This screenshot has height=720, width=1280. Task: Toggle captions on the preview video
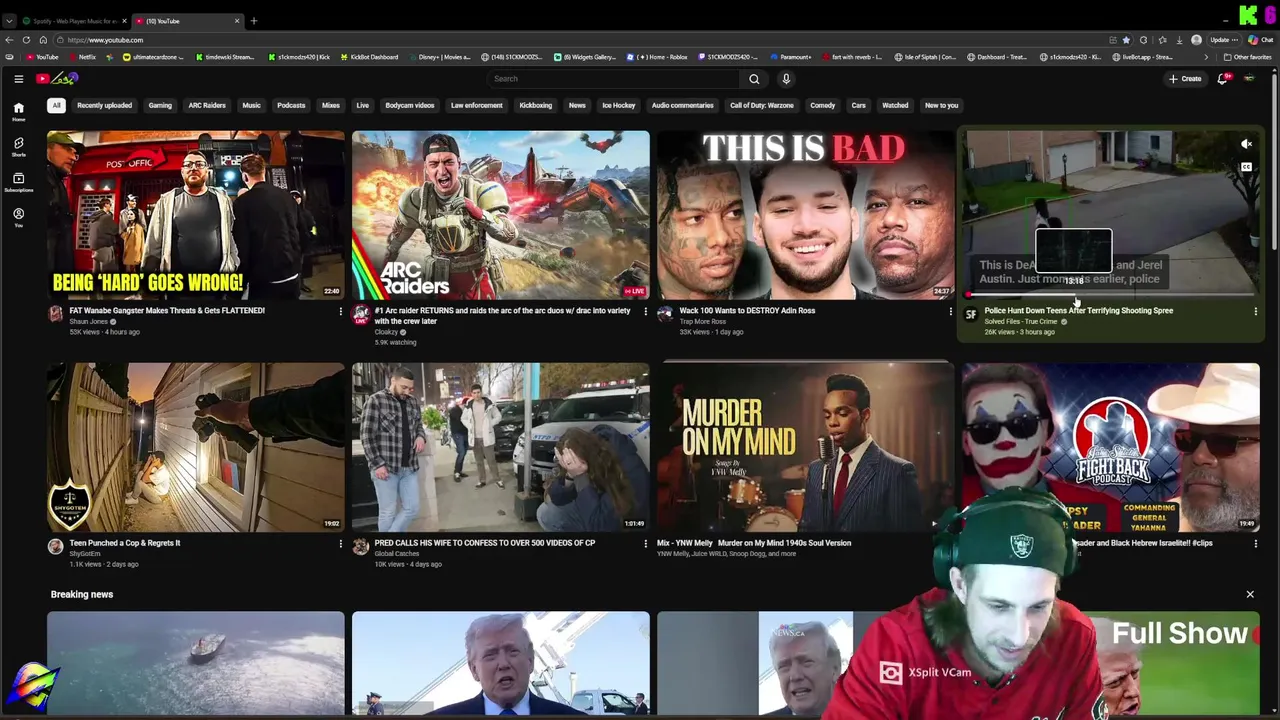(x=1246, y=167)
